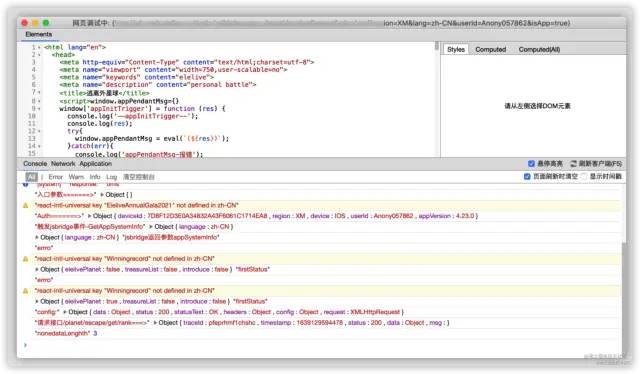Click the first "errro" log entry
The width and height of the screenshot is (640, 374).
click(x=44, y=248)
